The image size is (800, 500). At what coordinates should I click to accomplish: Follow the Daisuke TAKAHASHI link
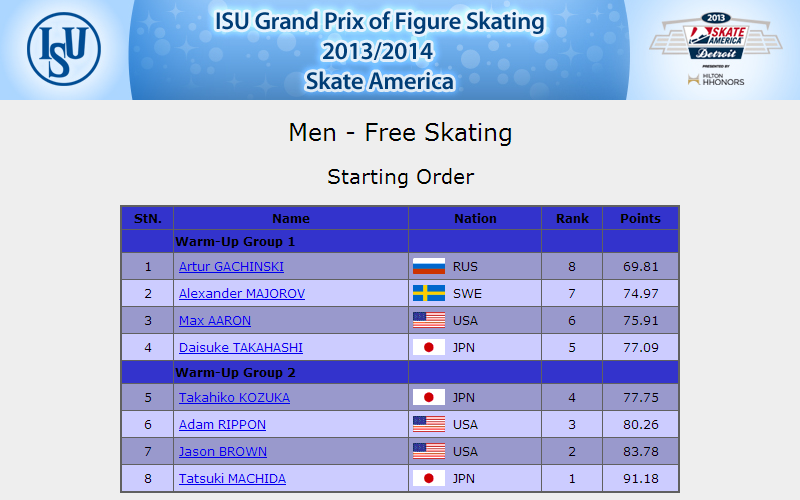click(x=241, y=348)
